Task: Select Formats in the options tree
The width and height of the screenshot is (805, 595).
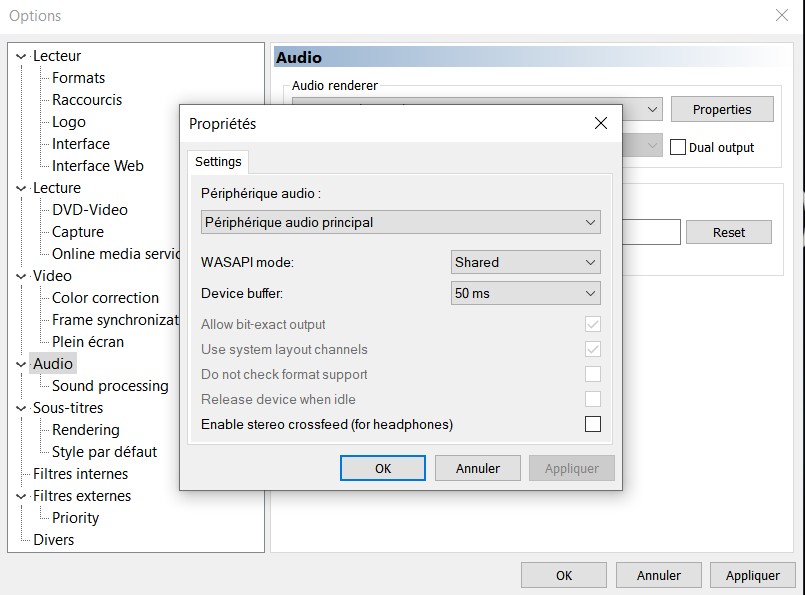Action: 79,78
